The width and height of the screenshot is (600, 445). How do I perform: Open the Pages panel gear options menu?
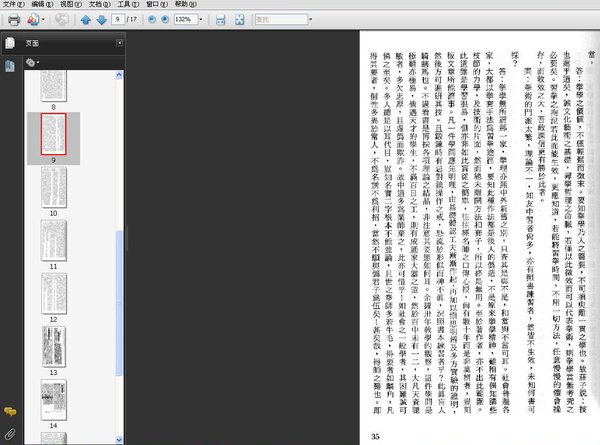pos(33,62)
